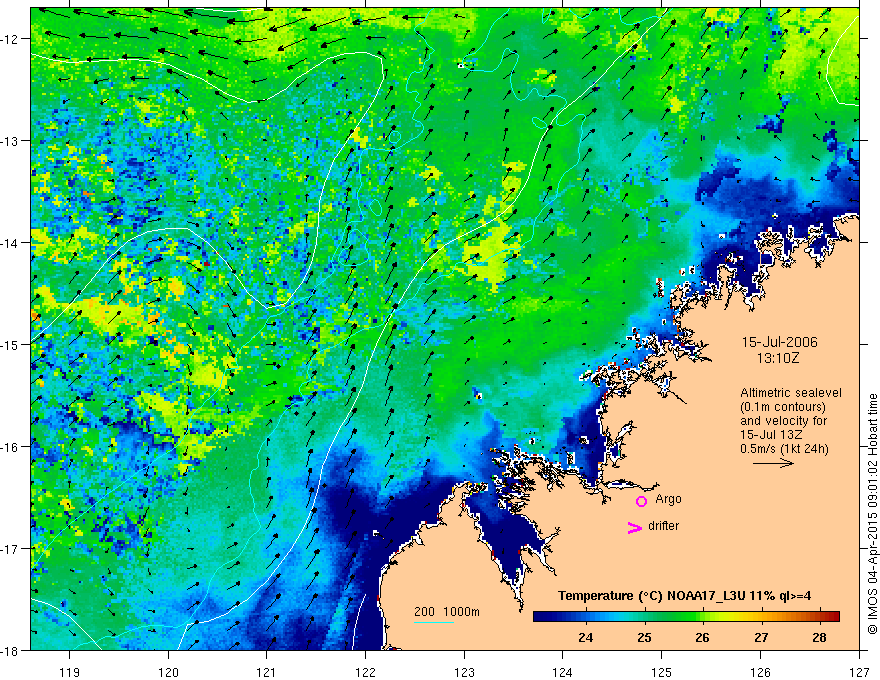Click longitude axis label "126" on bottom axis
The image size is (880, 680).
point(760,672)
